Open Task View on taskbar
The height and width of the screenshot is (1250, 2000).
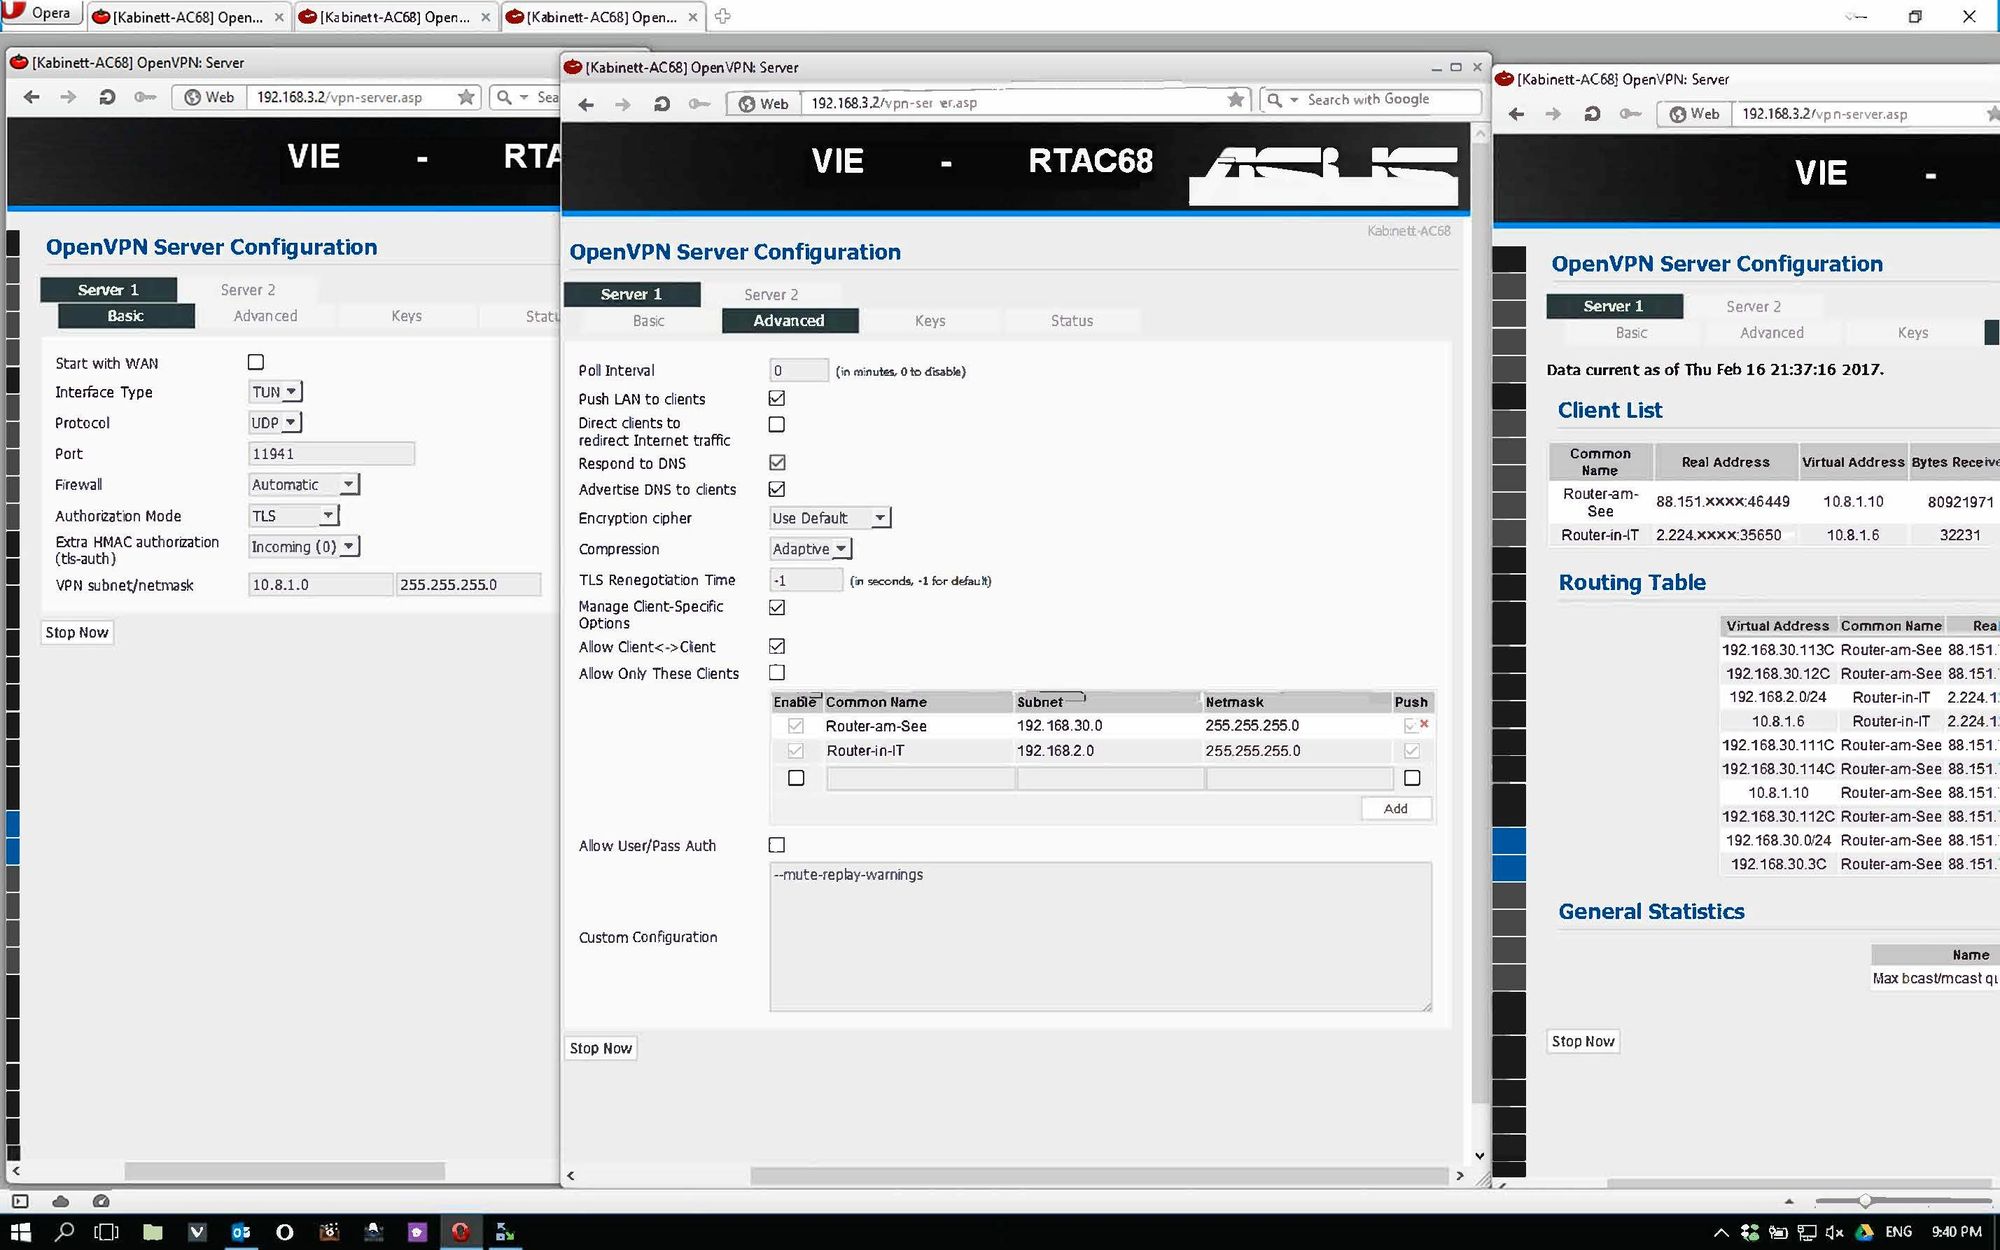click(106, 1232)
